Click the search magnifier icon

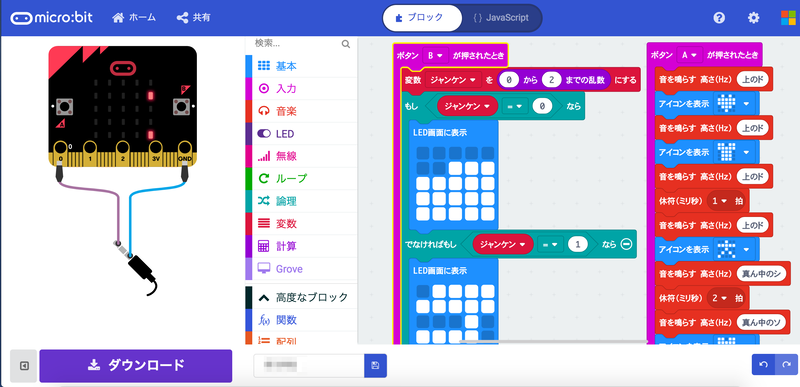tap(346, 44)
